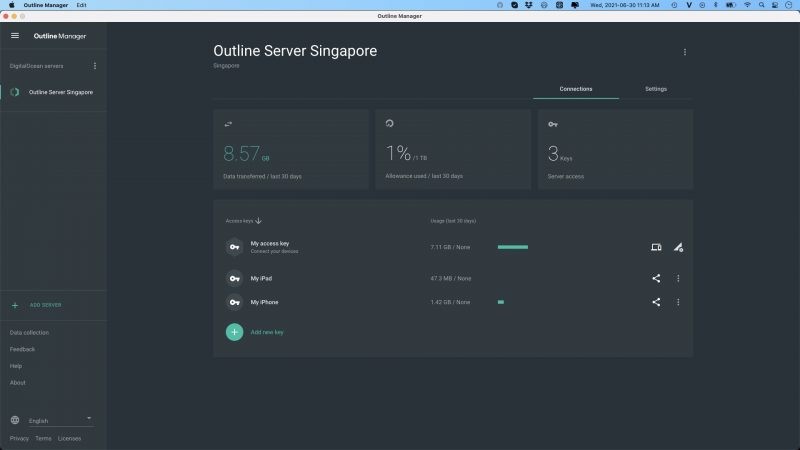Open the hamburger menu in sidebar

tap(15, 36)
